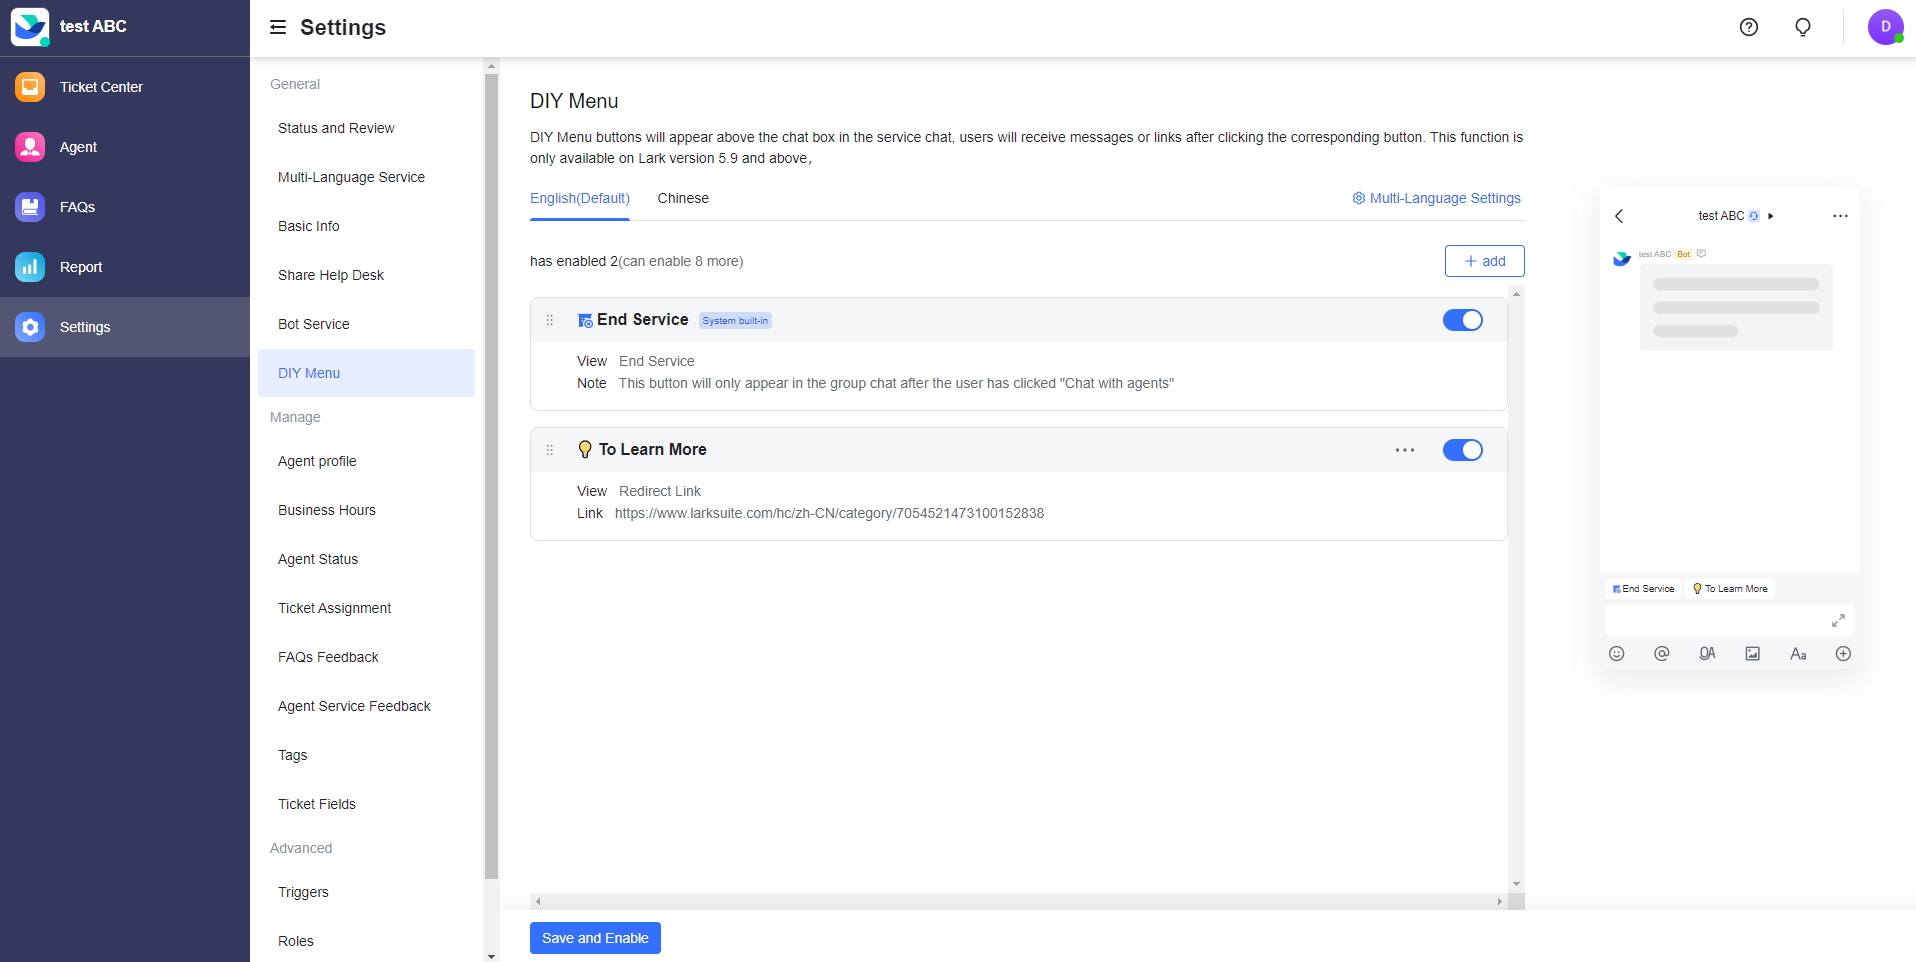Click image upload icon in preview
The image size is (1916, 962).
[x=1753, y=654]
